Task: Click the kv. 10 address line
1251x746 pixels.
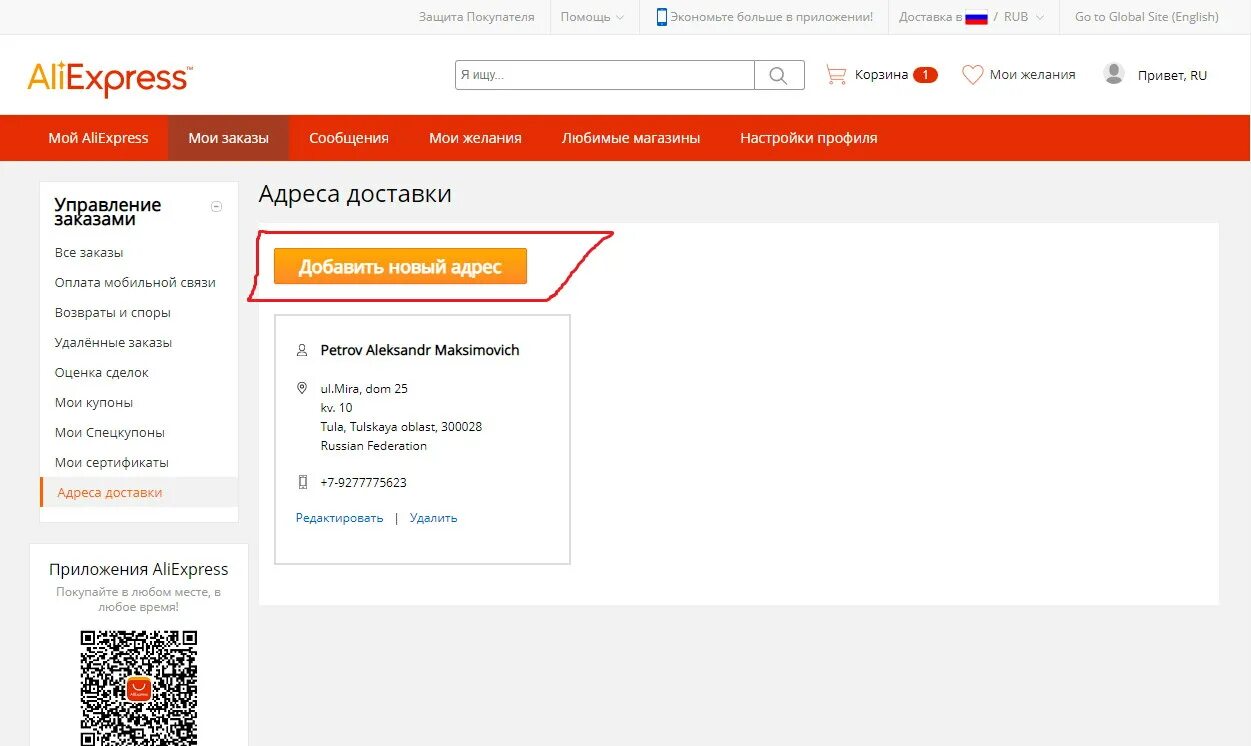Action: [x=336, y=407]
